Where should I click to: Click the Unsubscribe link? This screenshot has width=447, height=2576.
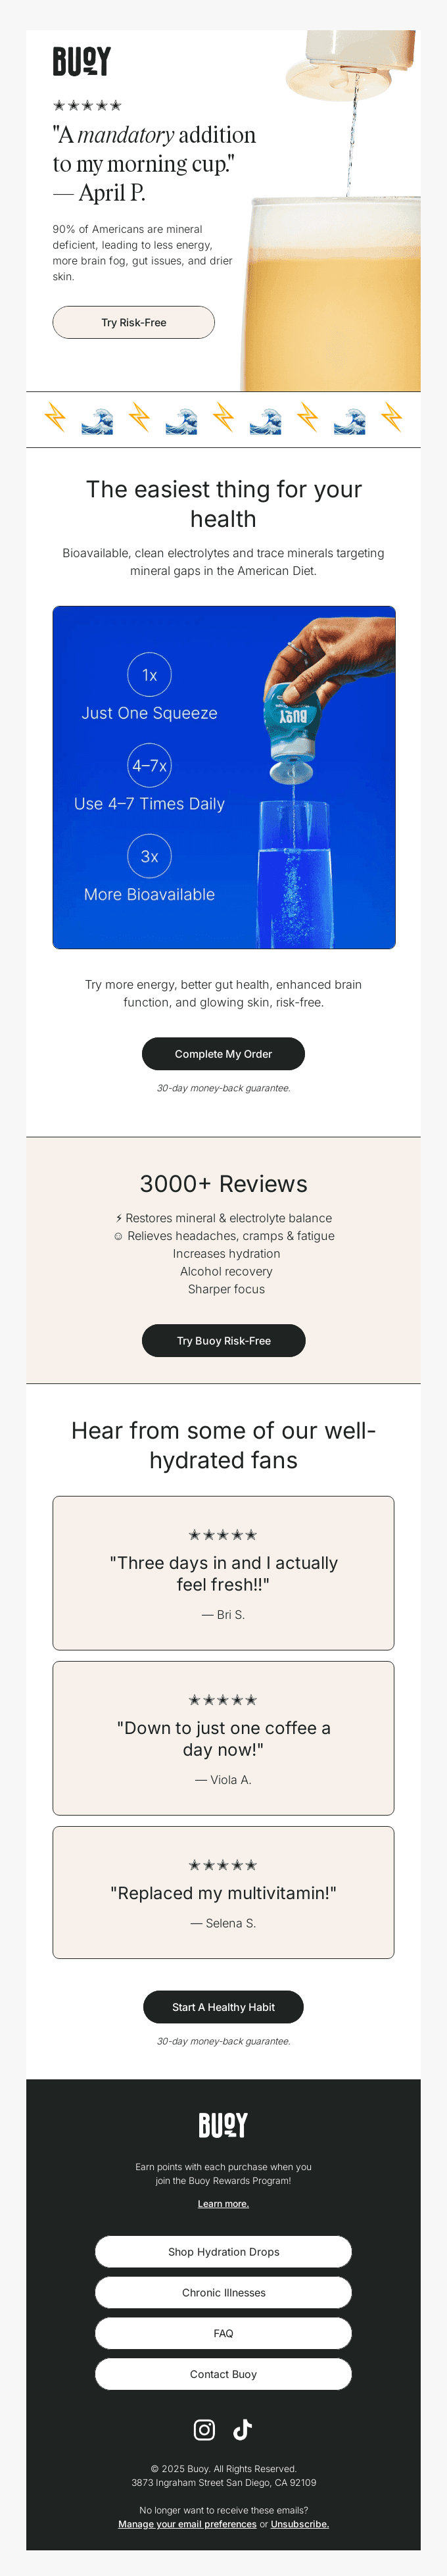(299, 2523)
